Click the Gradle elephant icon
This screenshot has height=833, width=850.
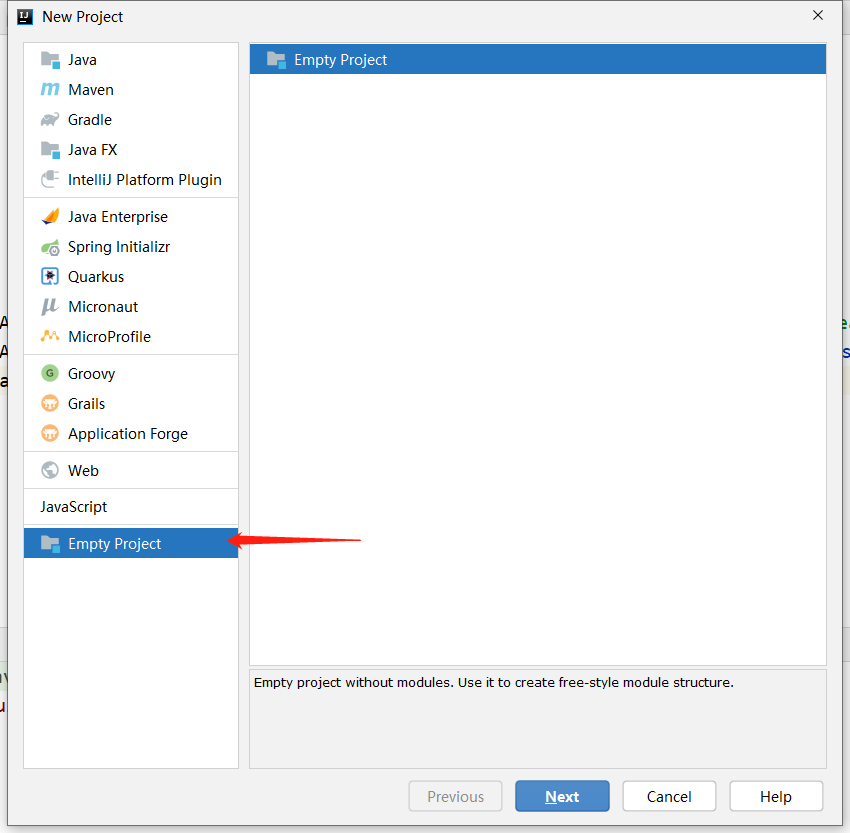tap(50, 119)
